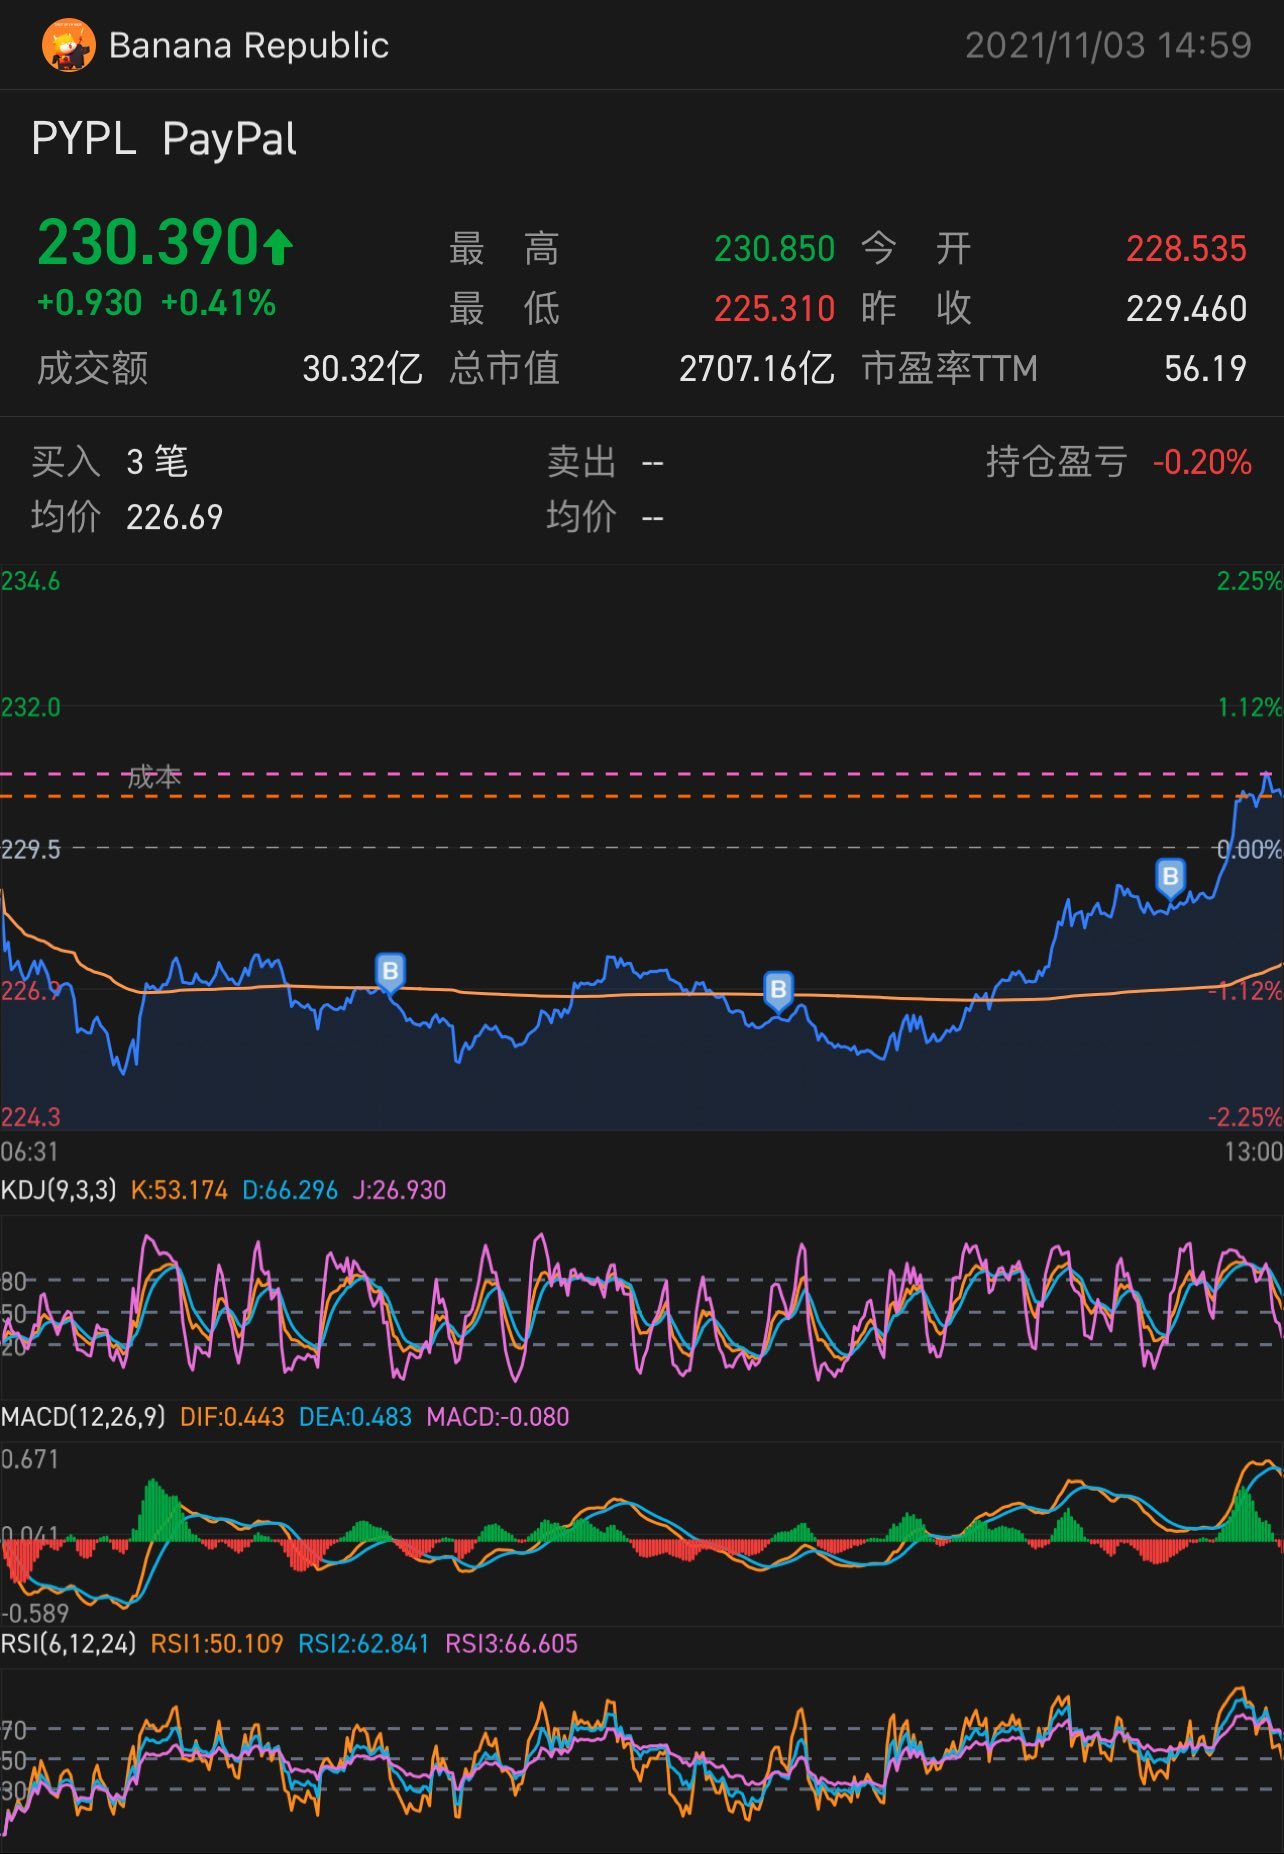Click the 市盈率TTM label

tap(949, 369)
